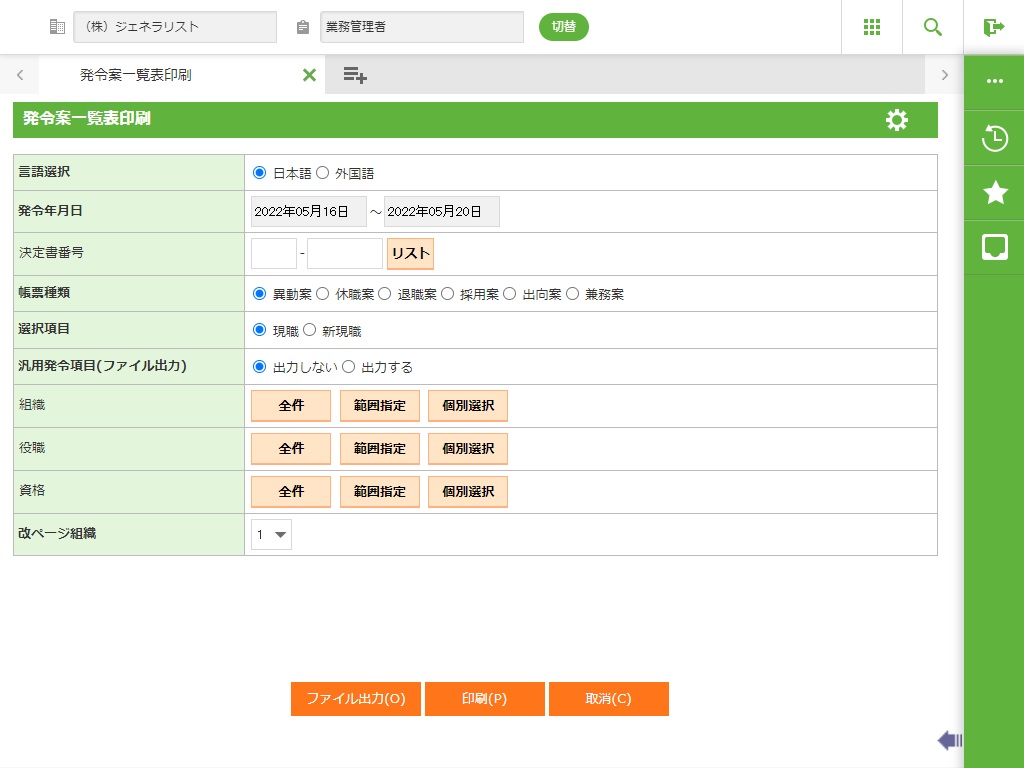This screenshot has width=1024, height=768.
Task: Expand the 改ページ組織 dropdown
Action: pyautogui.click(x=271, y=535)
